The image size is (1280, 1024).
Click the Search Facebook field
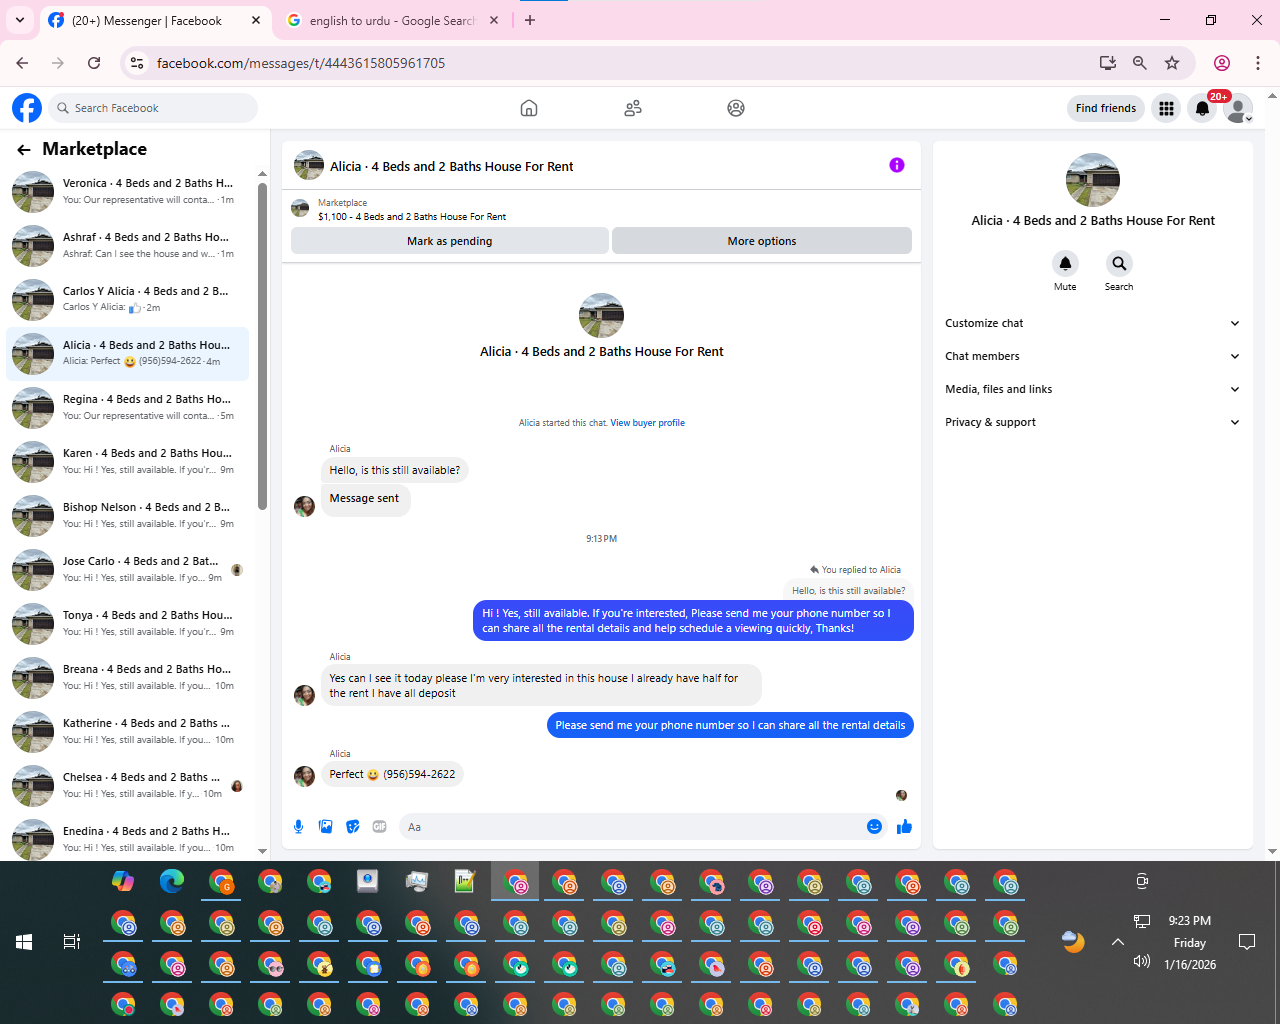coord(153,108)
